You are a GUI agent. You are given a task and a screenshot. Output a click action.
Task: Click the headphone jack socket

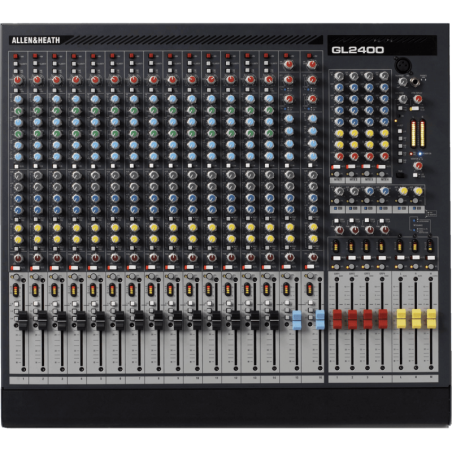coord(415,81)
